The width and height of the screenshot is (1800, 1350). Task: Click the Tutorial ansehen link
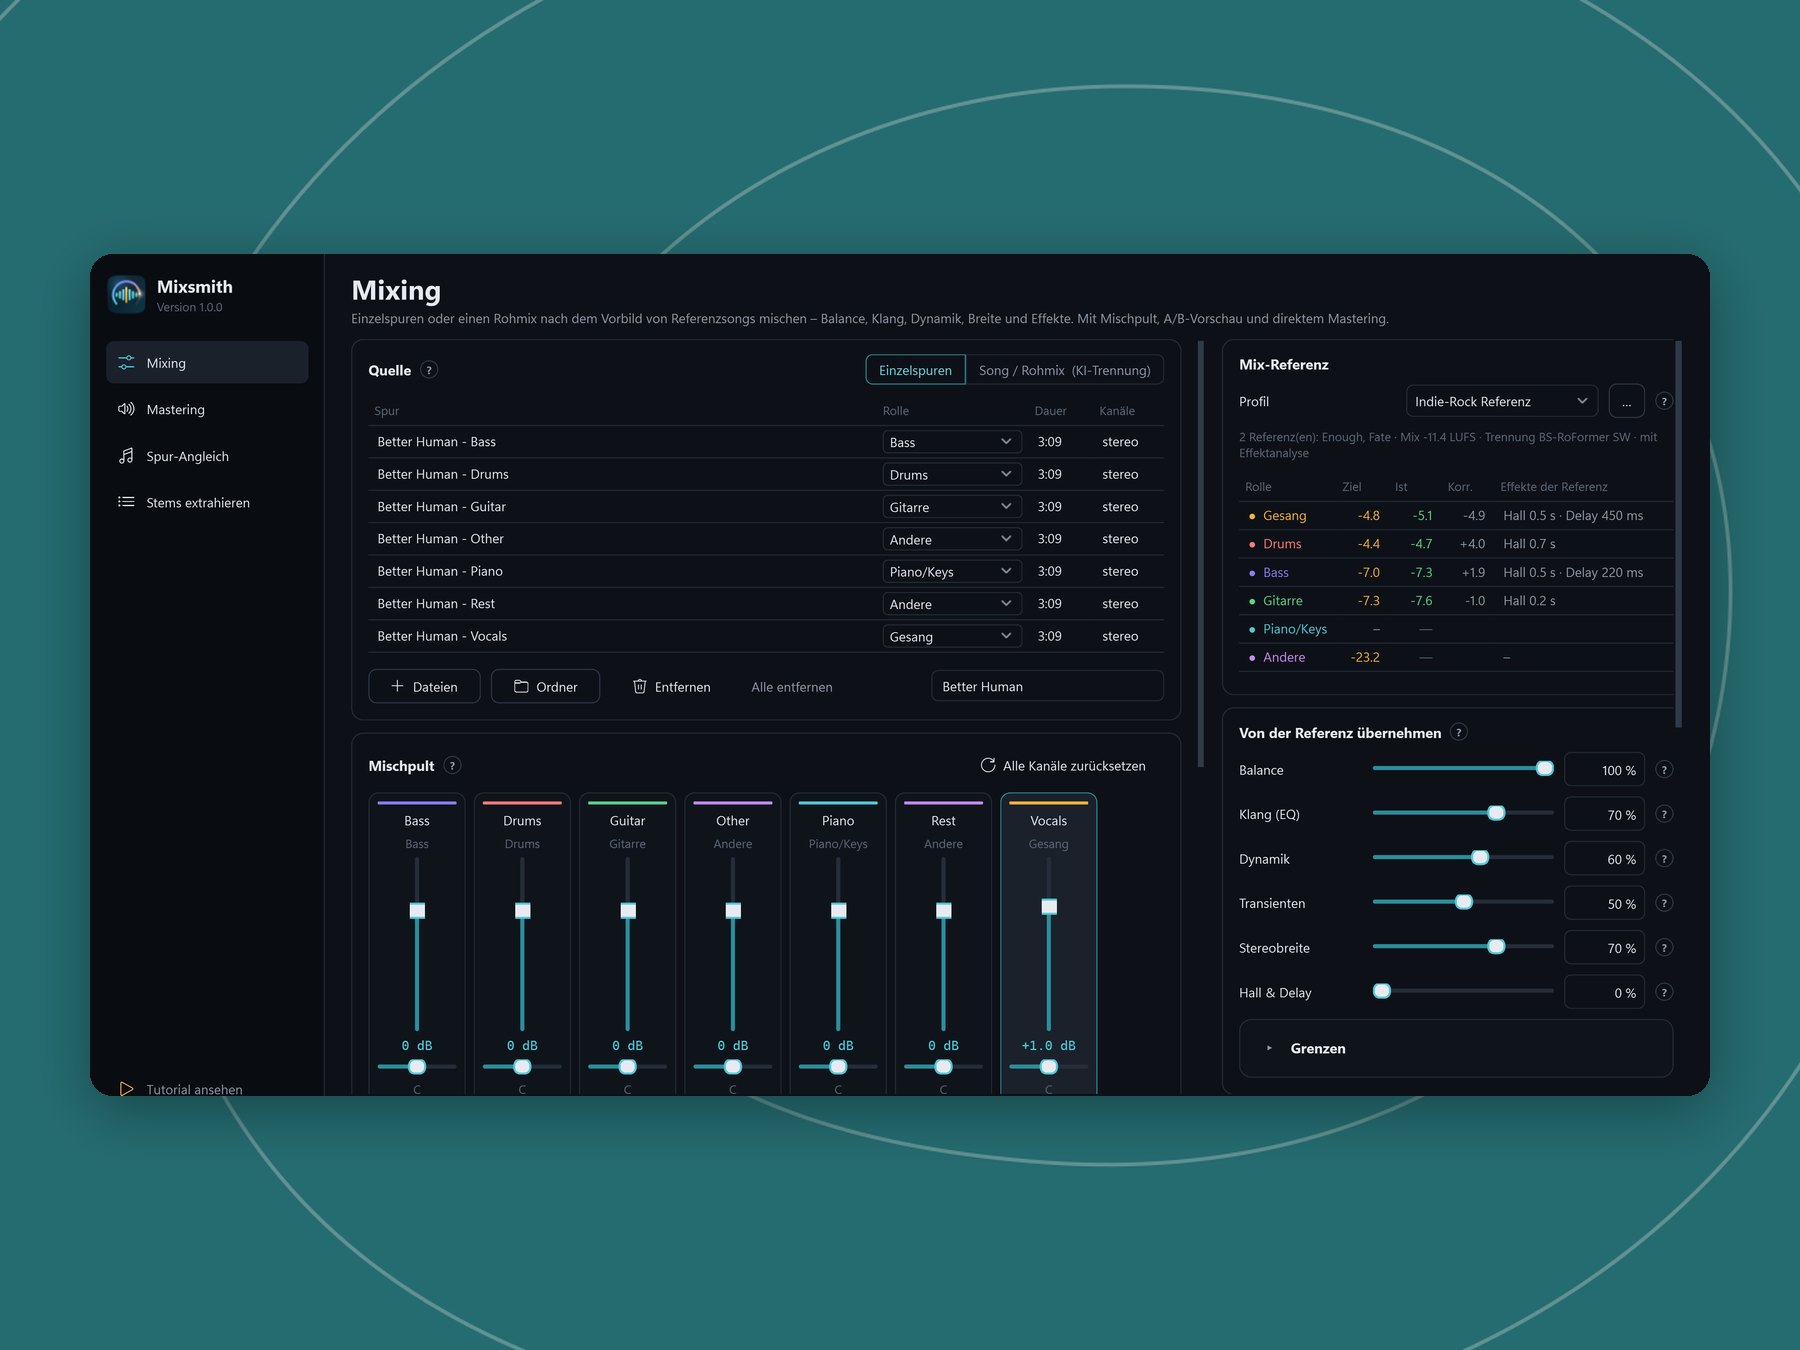[x=194, y=1089]
